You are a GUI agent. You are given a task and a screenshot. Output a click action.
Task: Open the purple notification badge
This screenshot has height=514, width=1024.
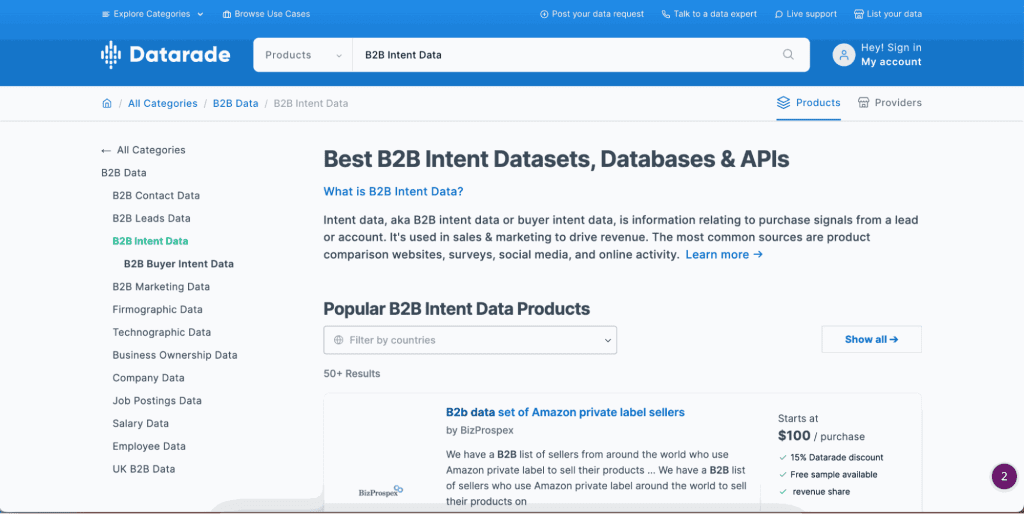tap(1004, 476)
